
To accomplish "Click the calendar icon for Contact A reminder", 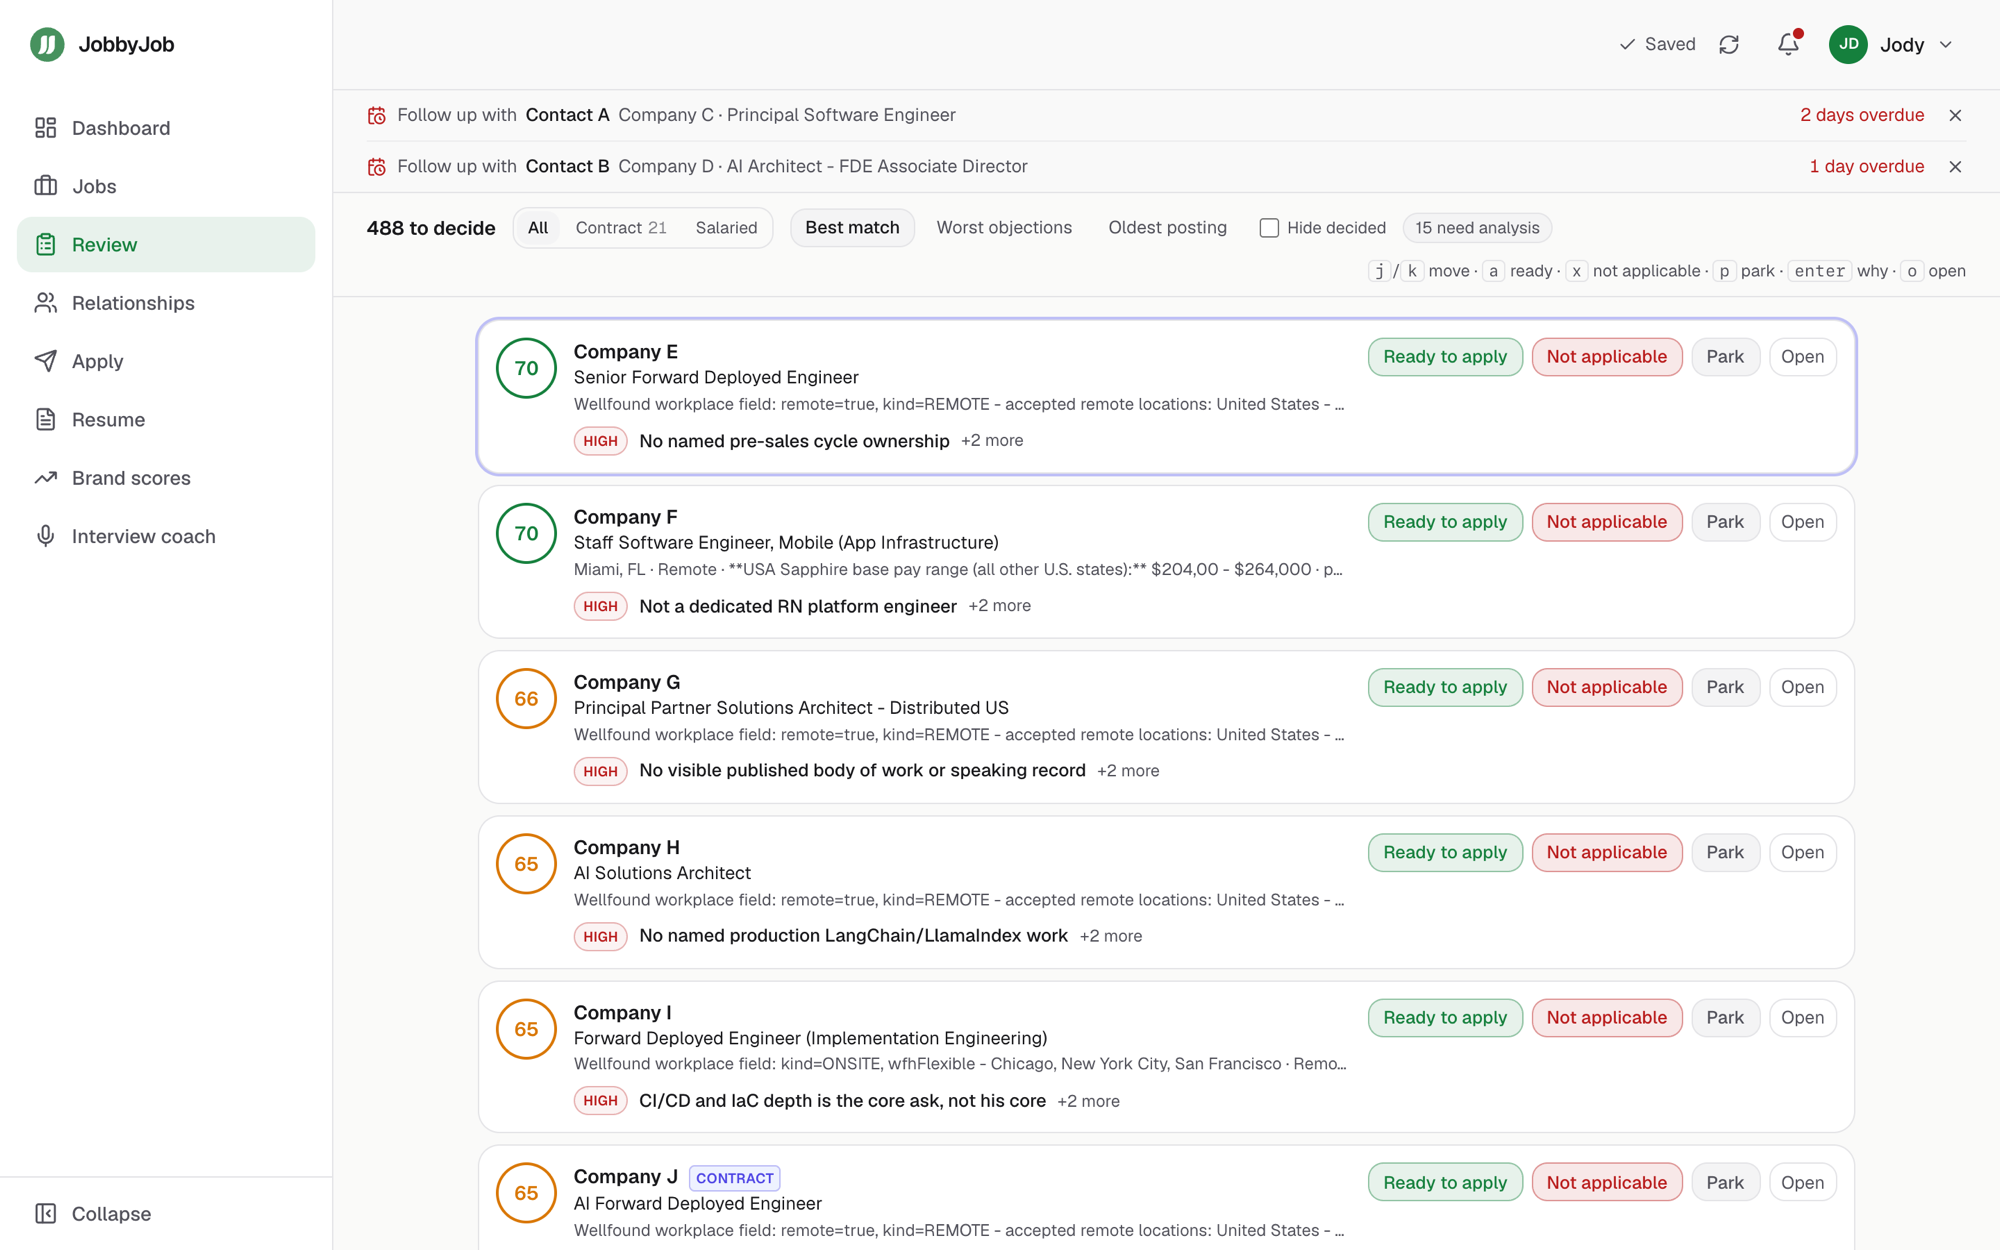I will point(377,115).
